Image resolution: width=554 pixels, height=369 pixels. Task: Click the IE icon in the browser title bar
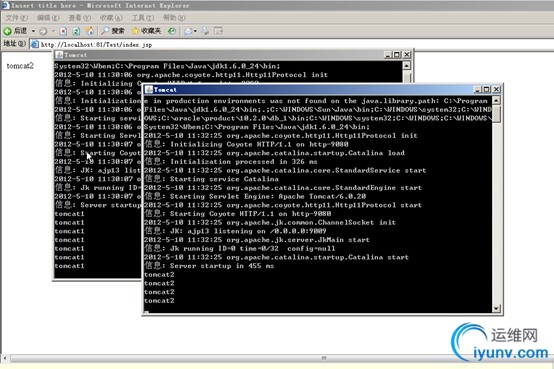point(5,5)
